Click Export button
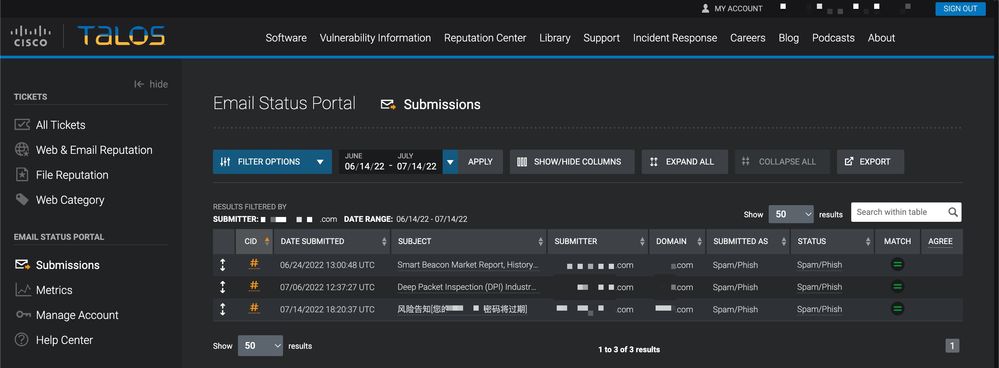Screen dimensions: 999x368 870,162
